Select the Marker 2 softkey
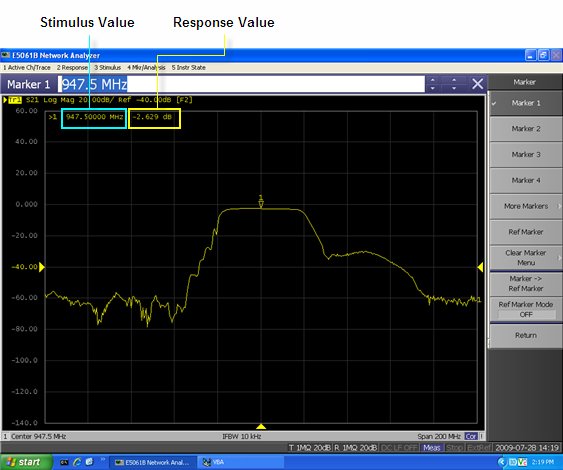Screen dimensions: 563x470 (x=526, y=129)
